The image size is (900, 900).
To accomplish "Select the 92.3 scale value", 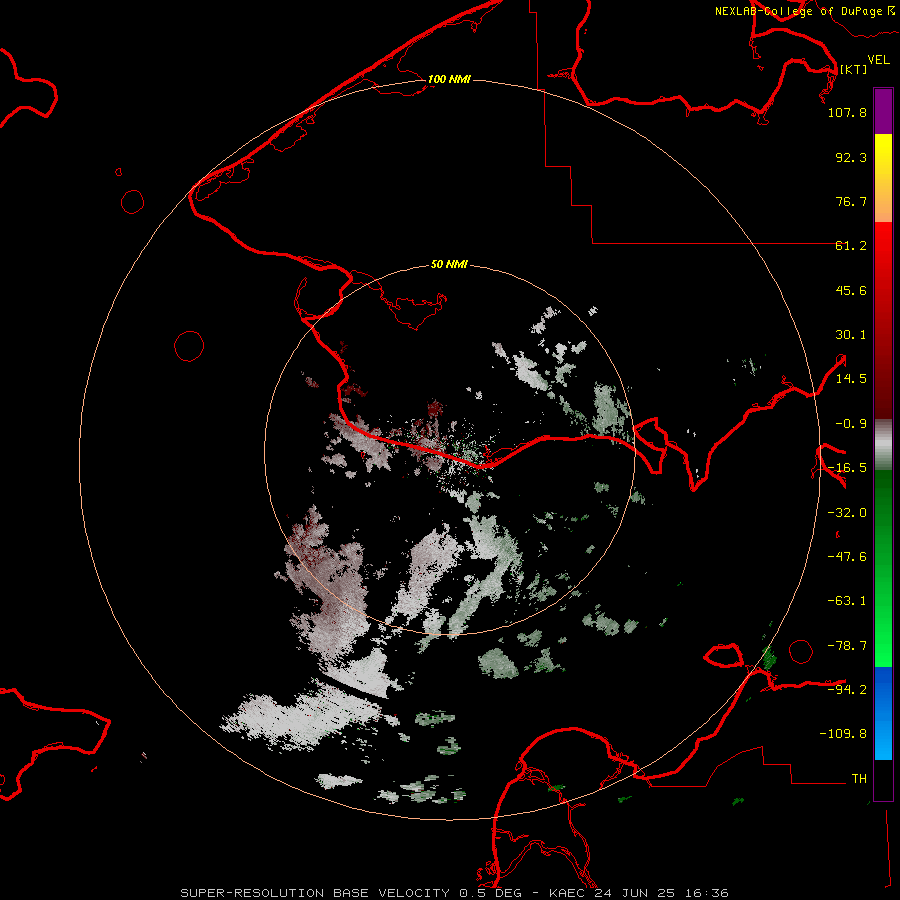I will [x=851, y=157].
